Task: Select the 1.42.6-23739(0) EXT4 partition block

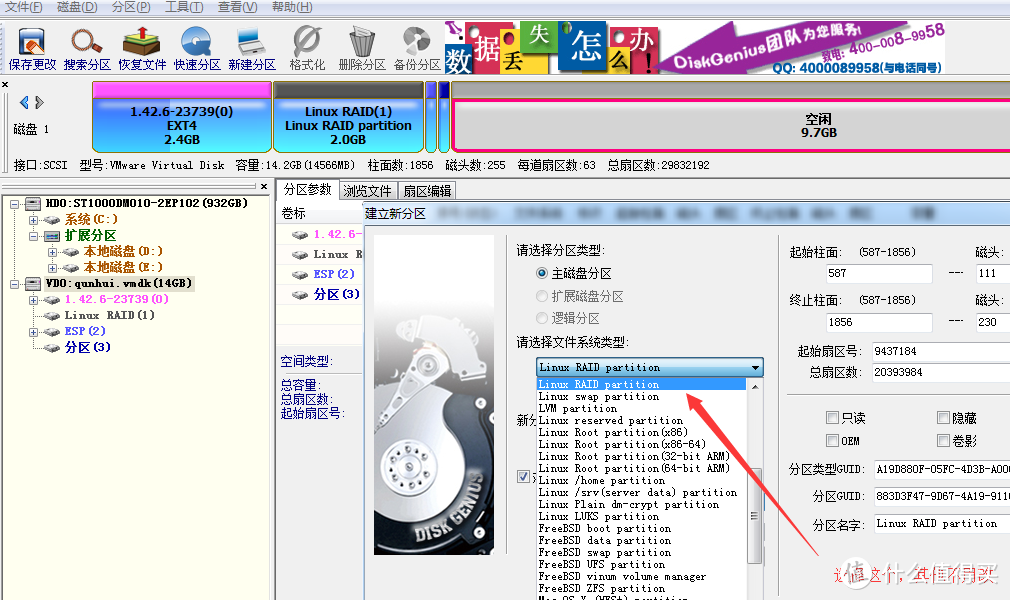Action: tap(182, 117)
